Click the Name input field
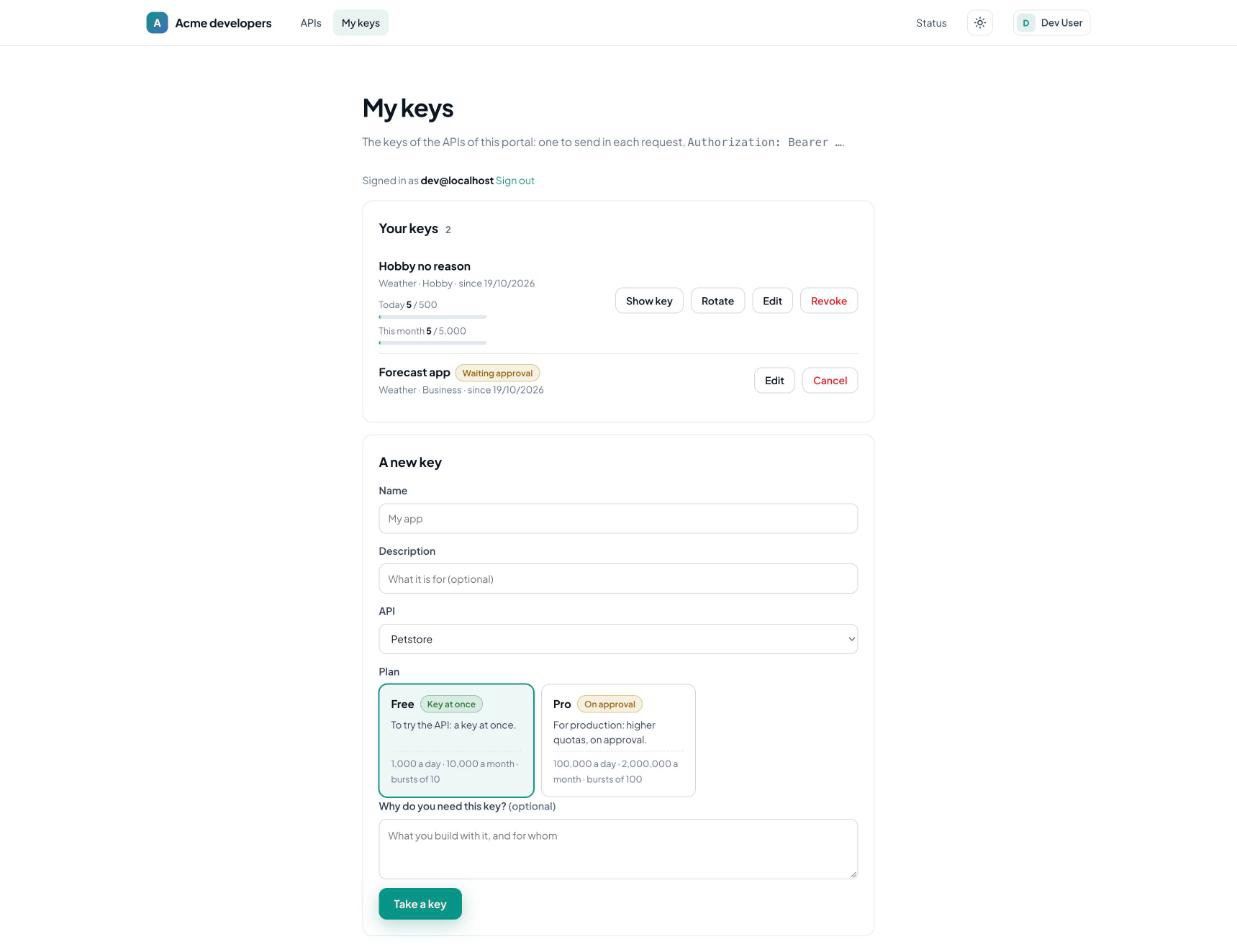1237x952 pixels. (x=618, y=519)
